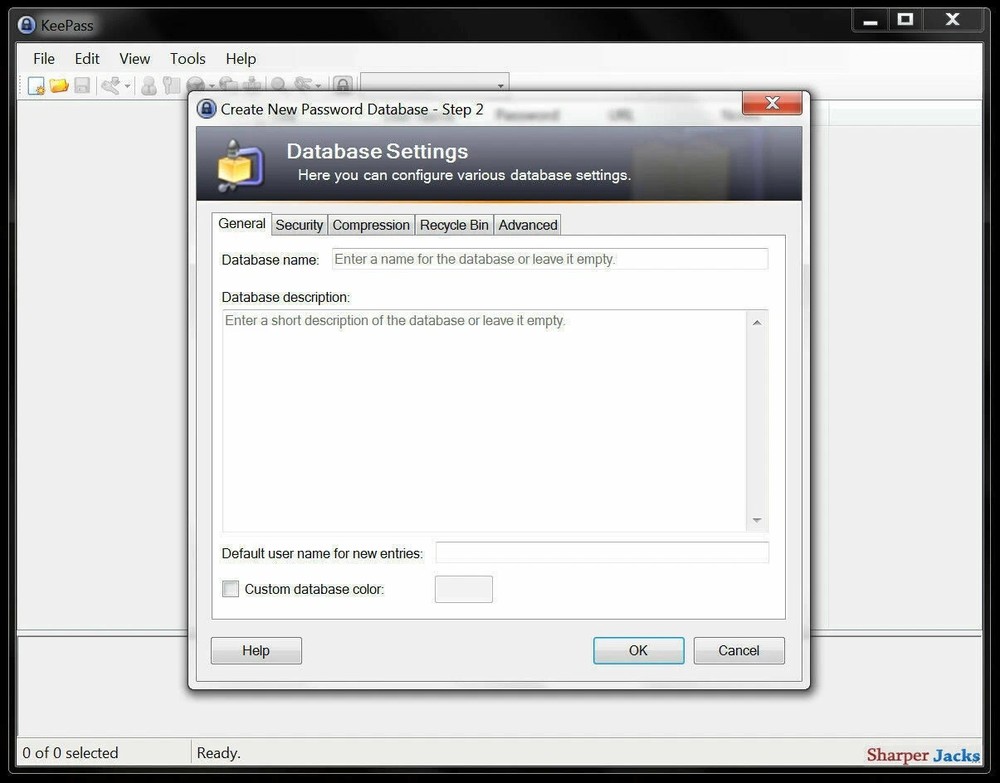Expand the quick search combo box dropdown
Screen dimensions: 1000x783
[500, 84]
